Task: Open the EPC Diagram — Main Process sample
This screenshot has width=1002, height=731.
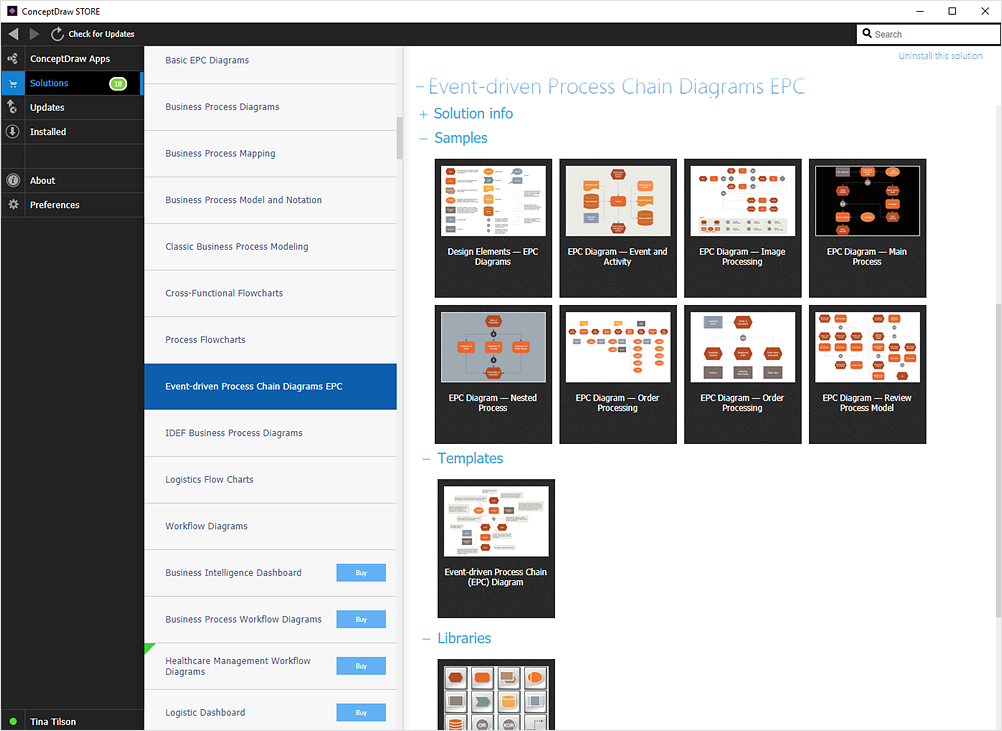Action: pyautogui.click(x=867, y=228)
